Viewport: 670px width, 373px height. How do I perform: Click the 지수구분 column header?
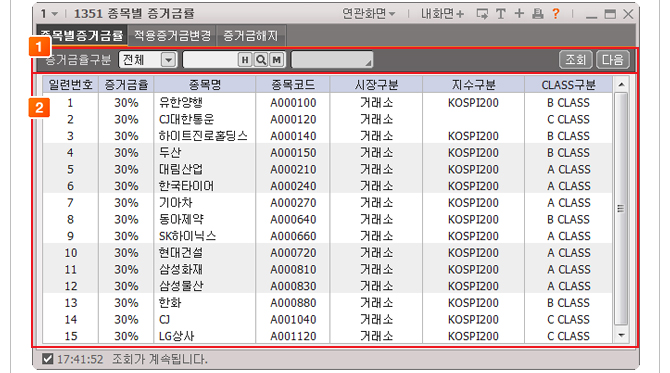473,85
